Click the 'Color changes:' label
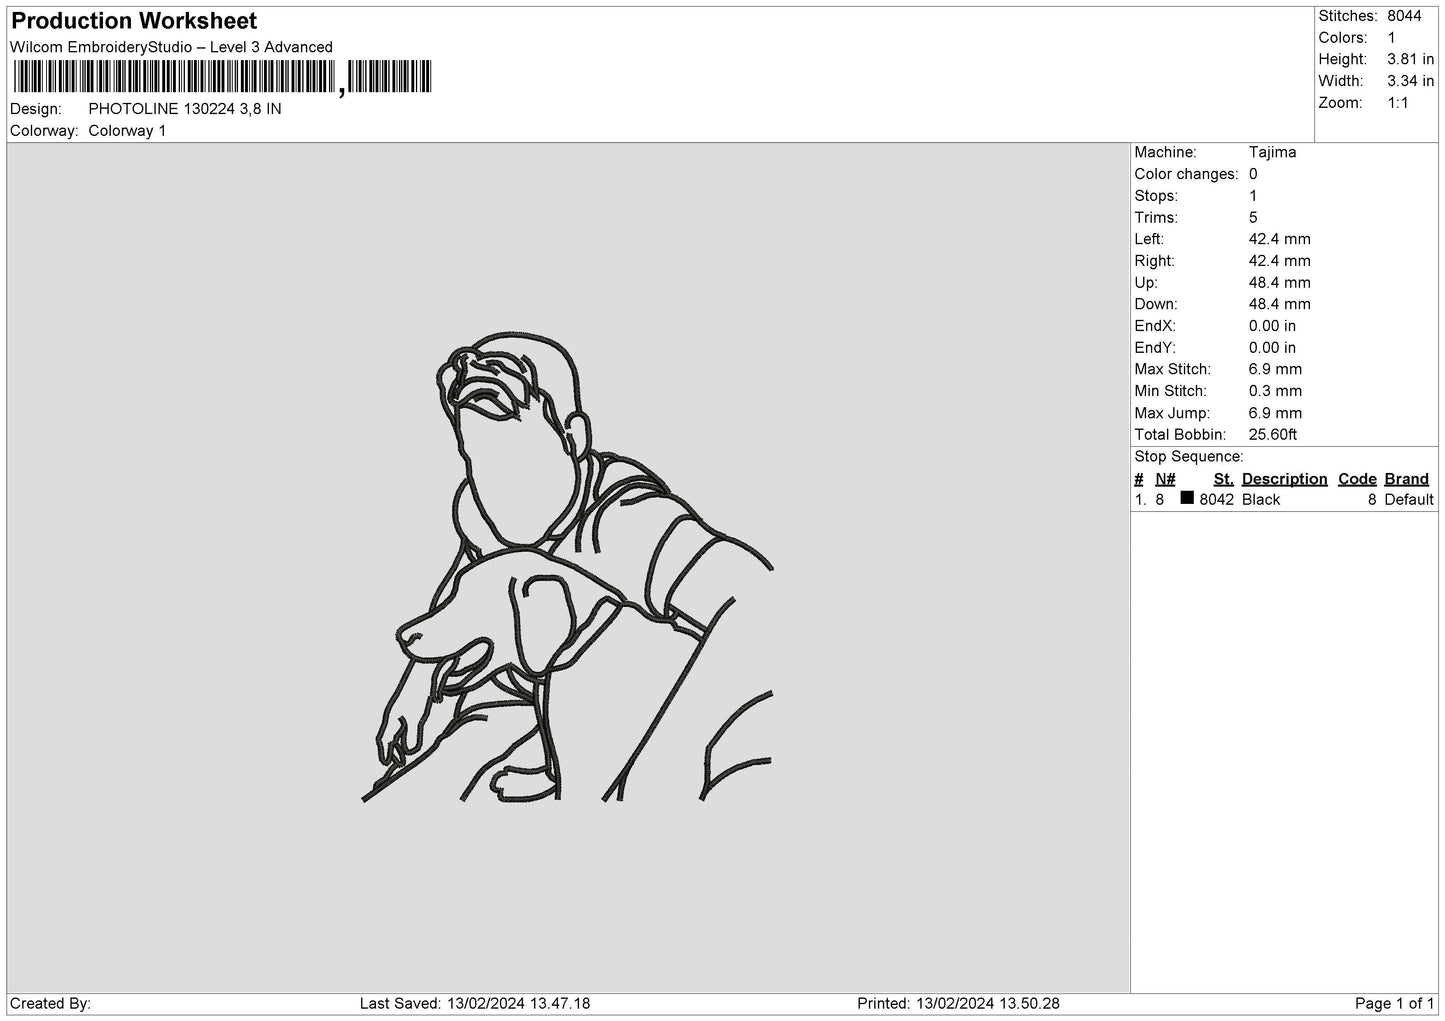 [x=1186, y=174]
